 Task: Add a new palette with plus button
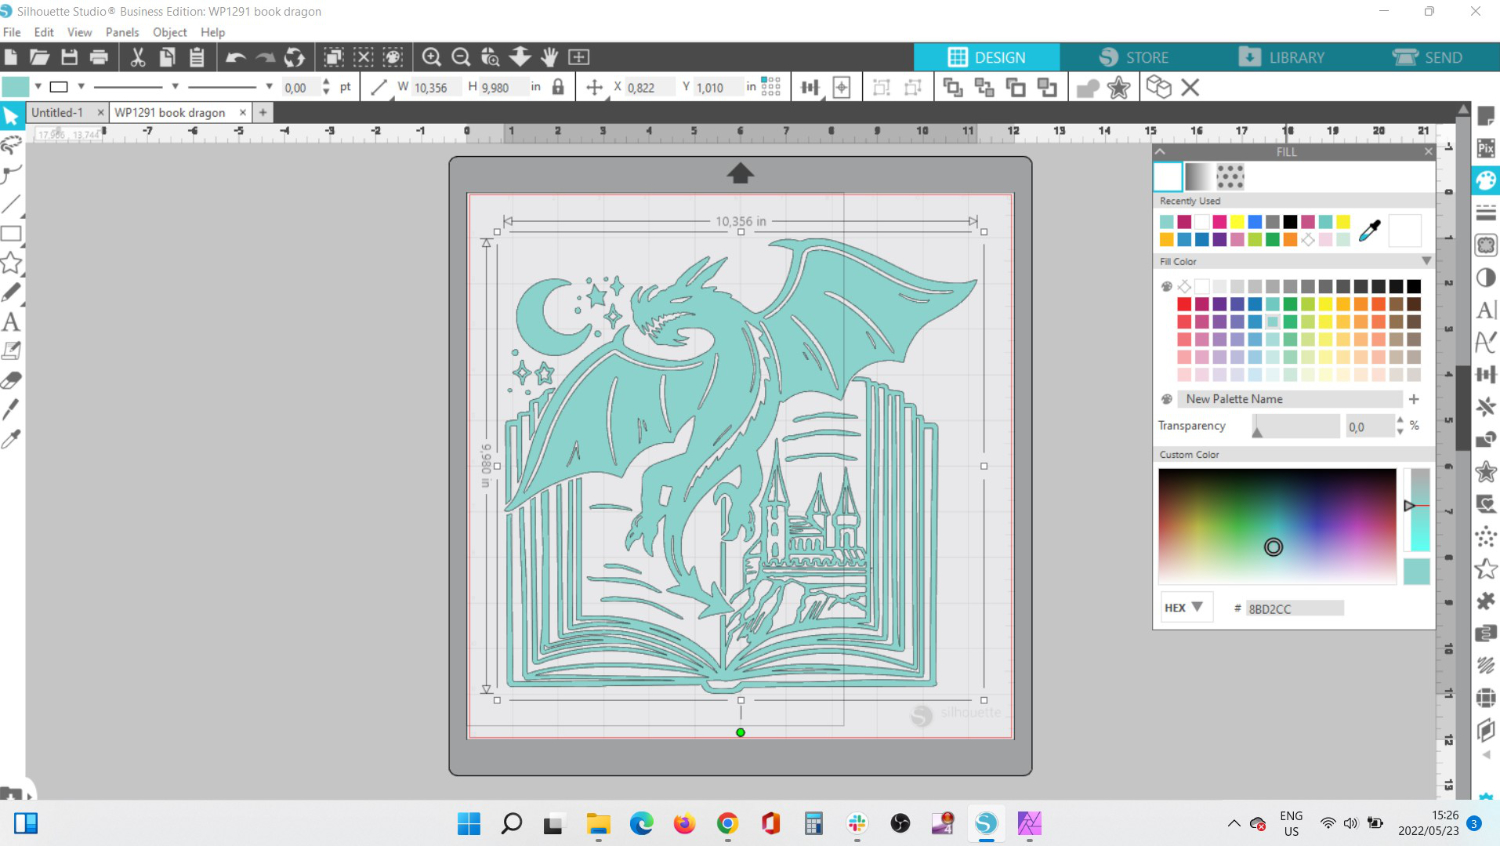[x=1414, y=399]
